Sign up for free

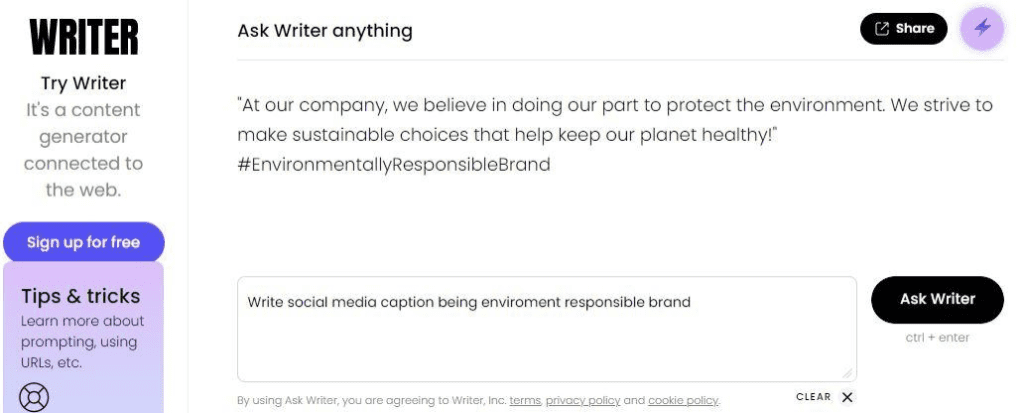click(84, 242)
